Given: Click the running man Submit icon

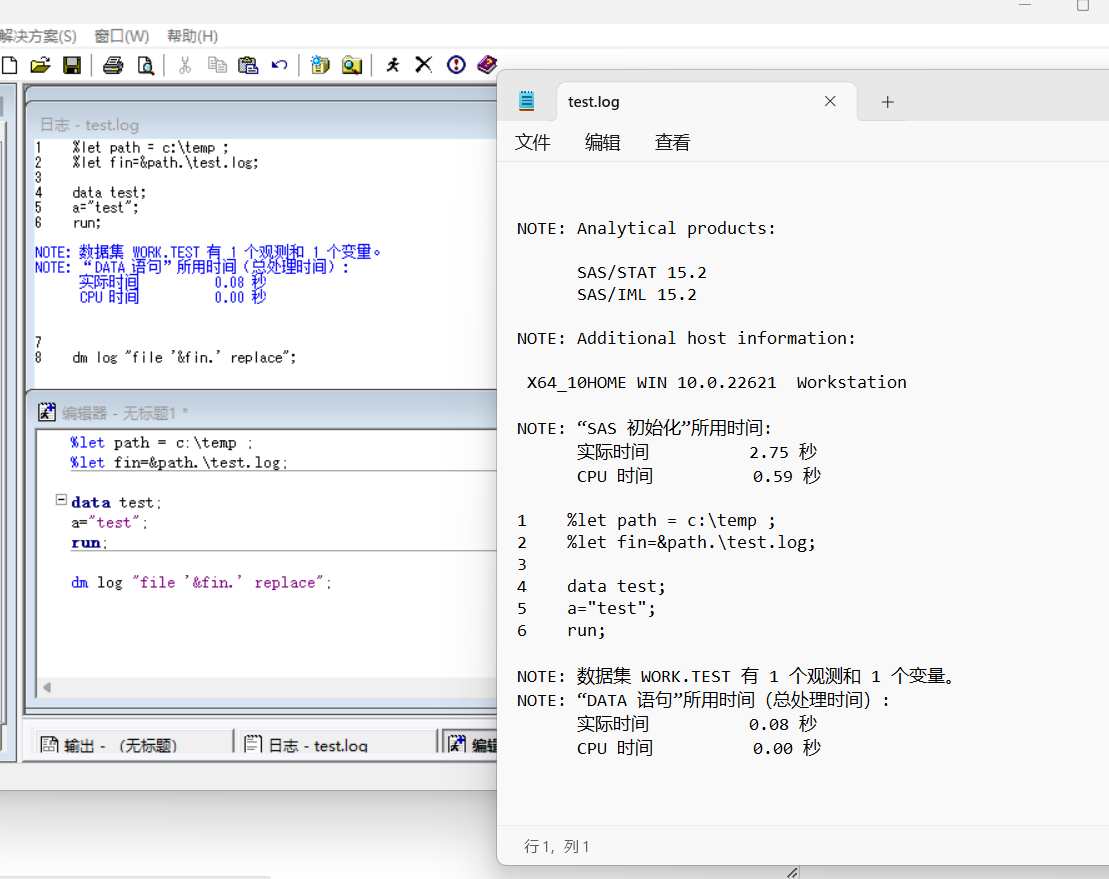Looking at the screenshot, I should click(x=393, y=65).
